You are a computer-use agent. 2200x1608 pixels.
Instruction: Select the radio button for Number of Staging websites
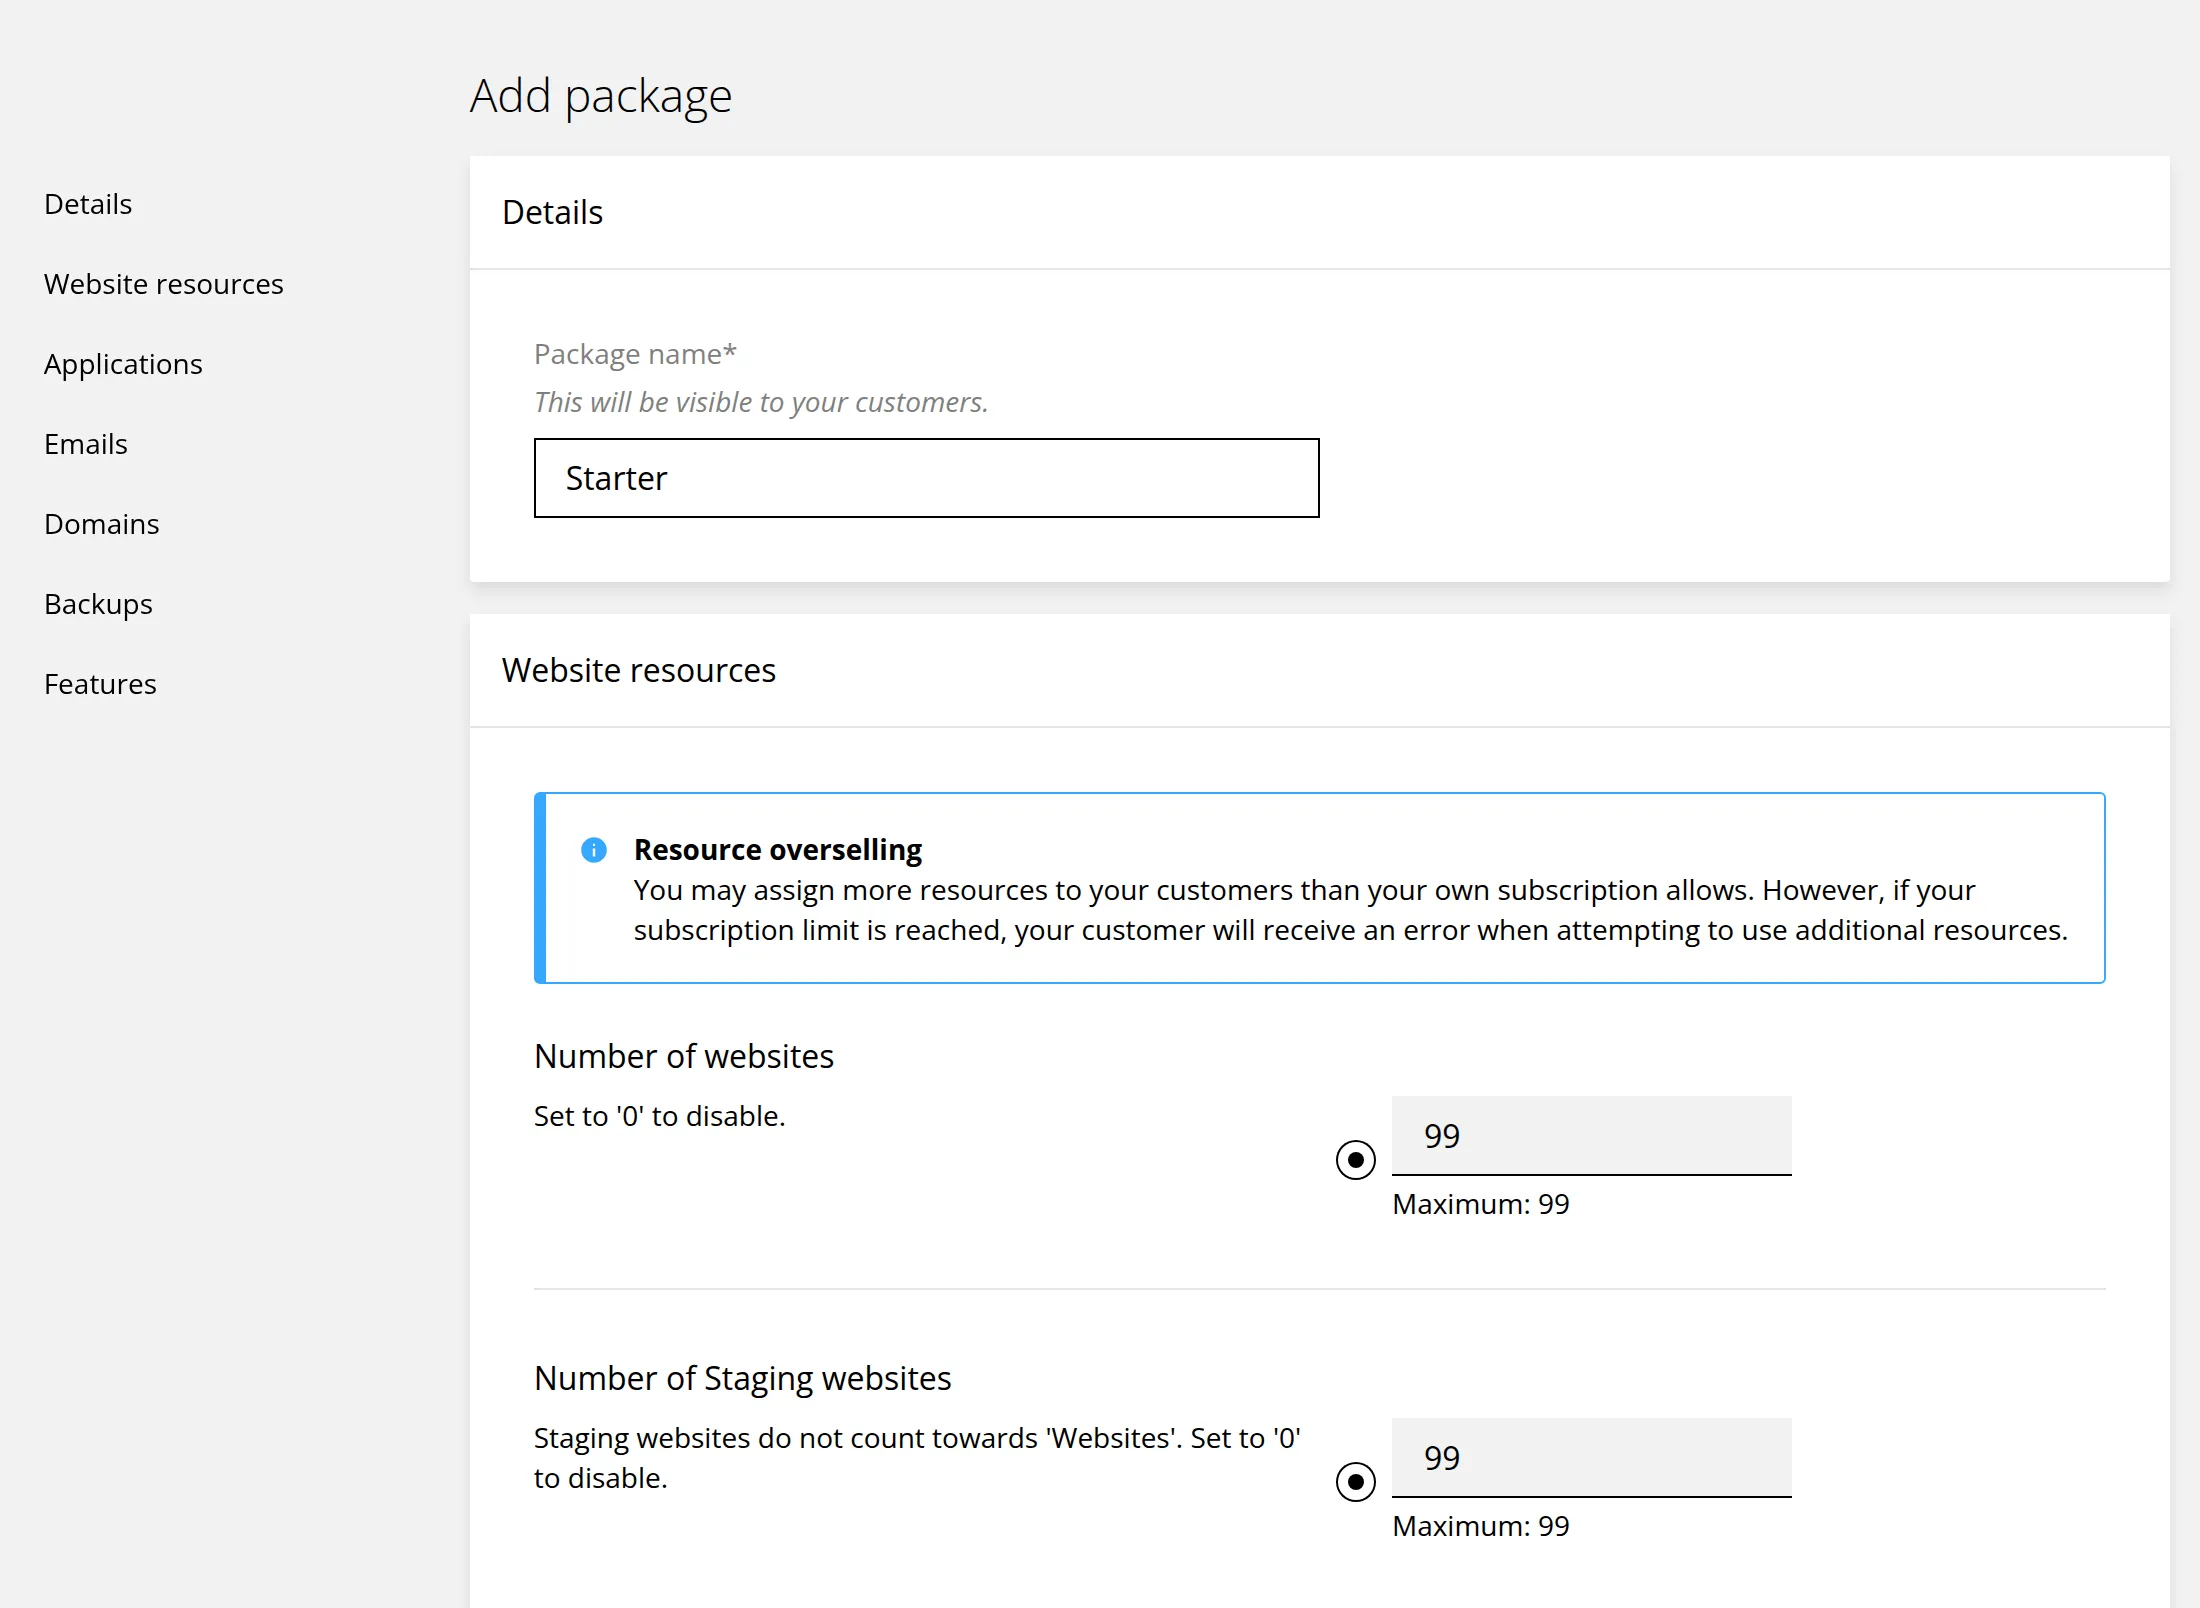[1356, 1482]
